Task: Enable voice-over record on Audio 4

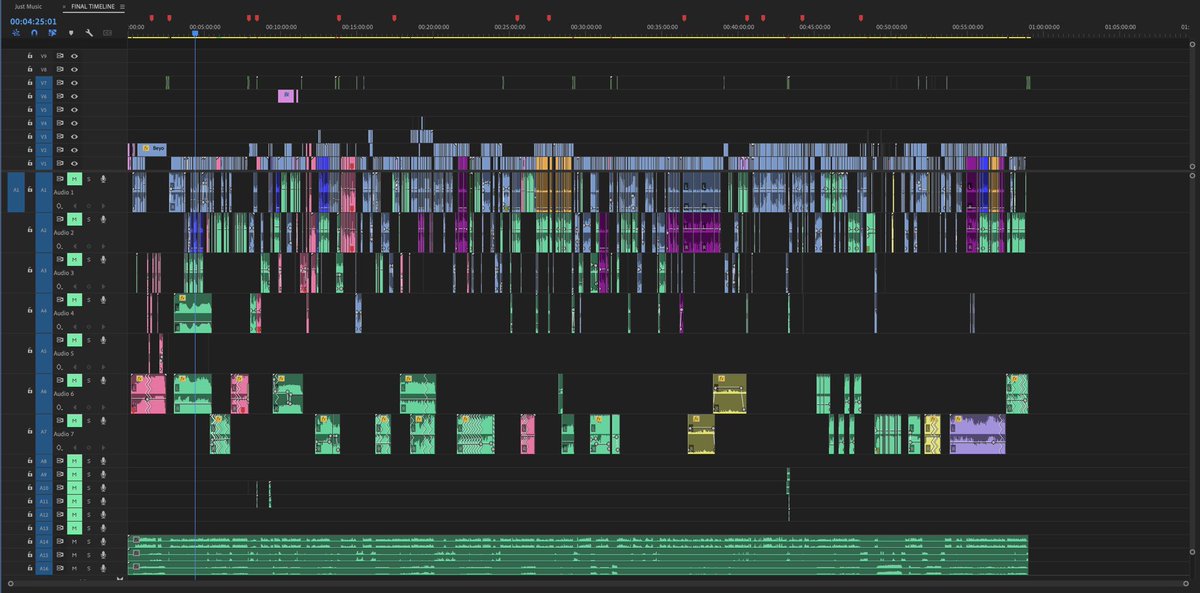Action: tap(102, 299)
